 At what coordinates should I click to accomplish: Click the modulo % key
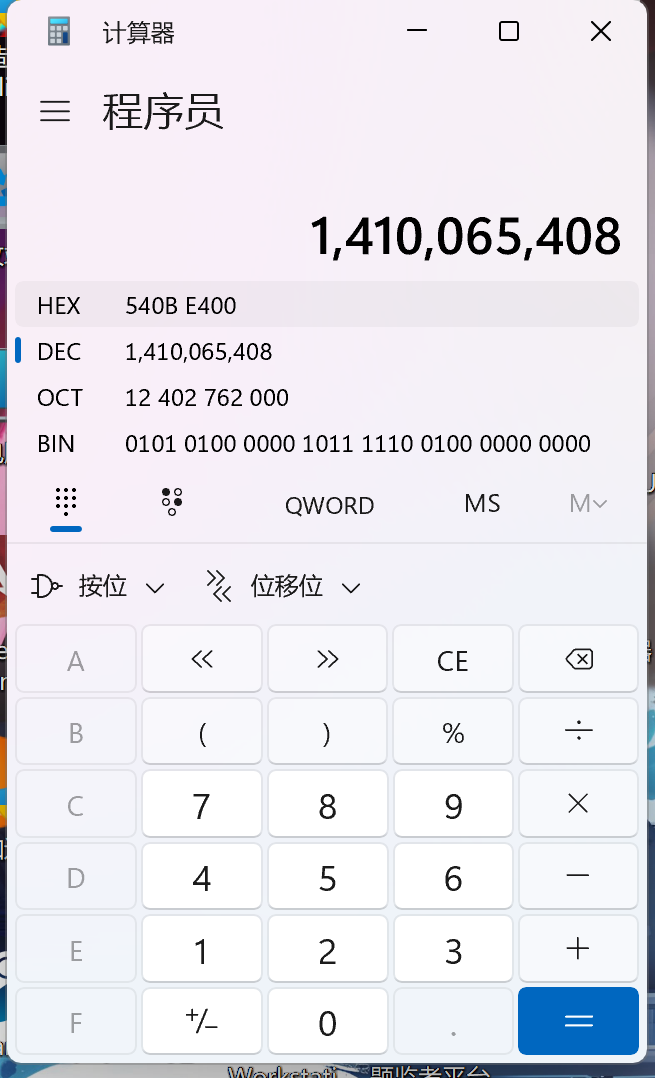pyautogui.click(x=453, y=733)
